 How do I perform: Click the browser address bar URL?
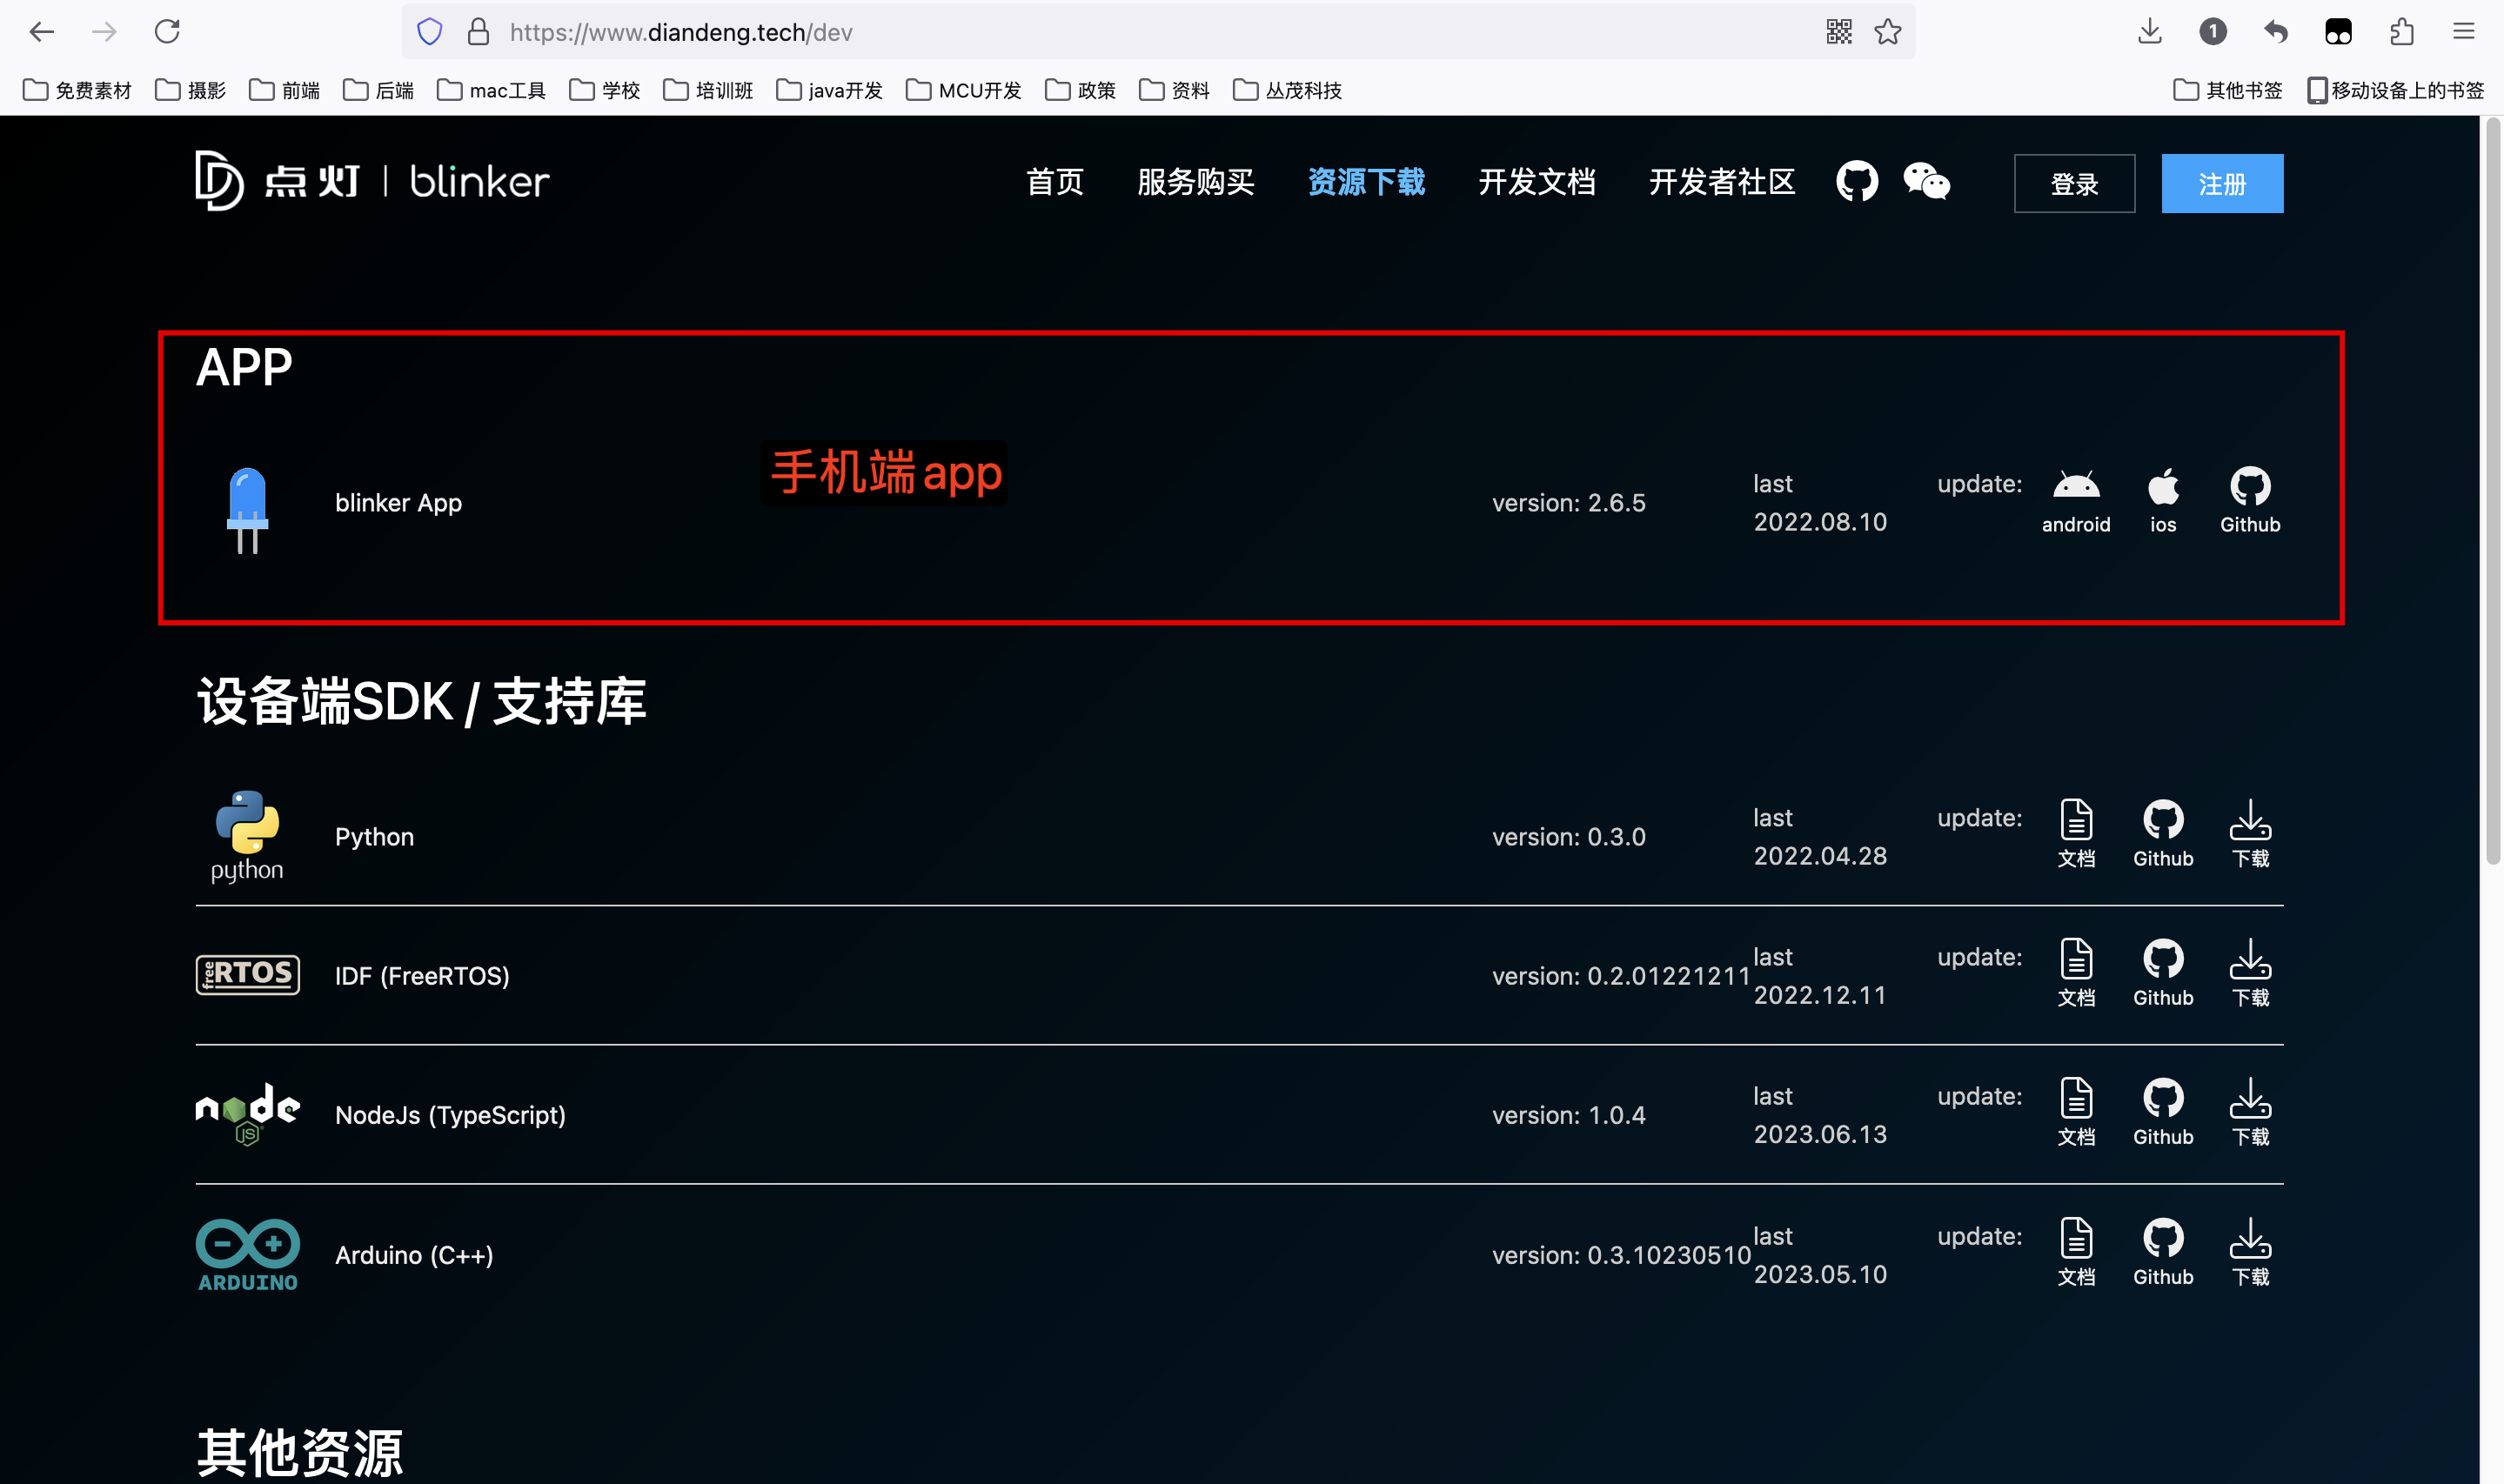pos(680,31)
